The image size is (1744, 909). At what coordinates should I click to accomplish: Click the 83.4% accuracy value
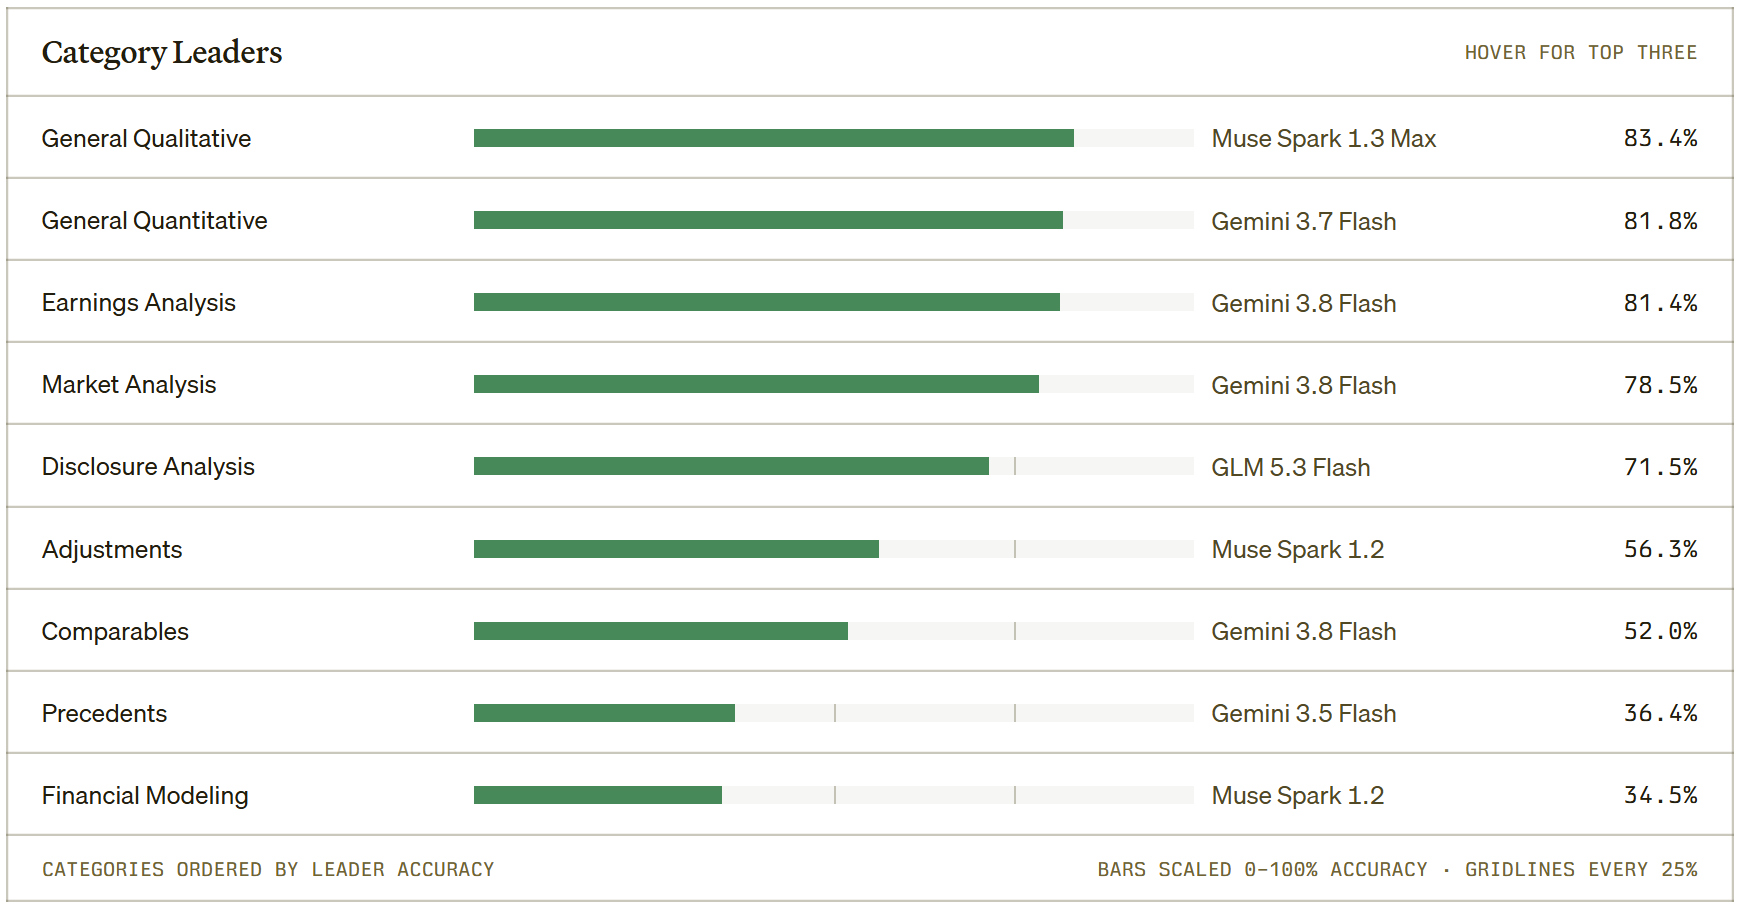[x=1660, y=138]
